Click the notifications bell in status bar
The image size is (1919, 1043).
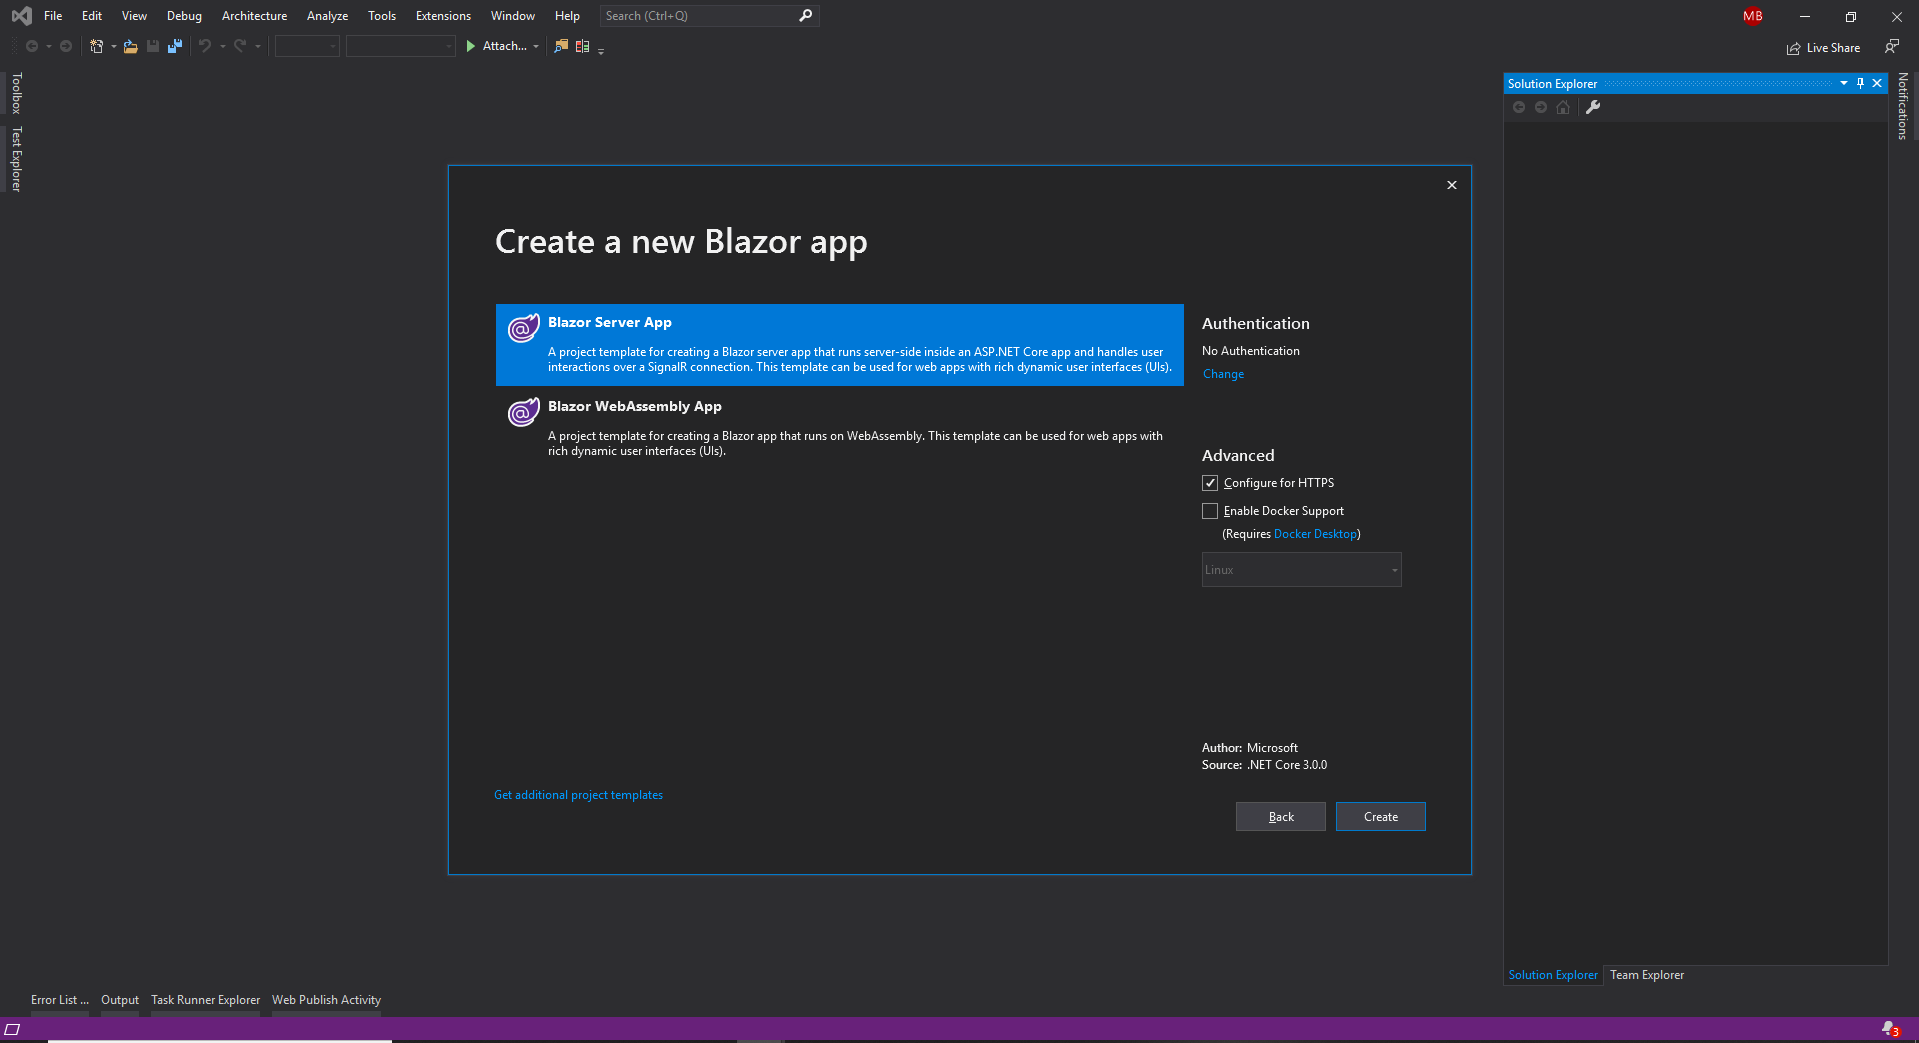1890,1029
